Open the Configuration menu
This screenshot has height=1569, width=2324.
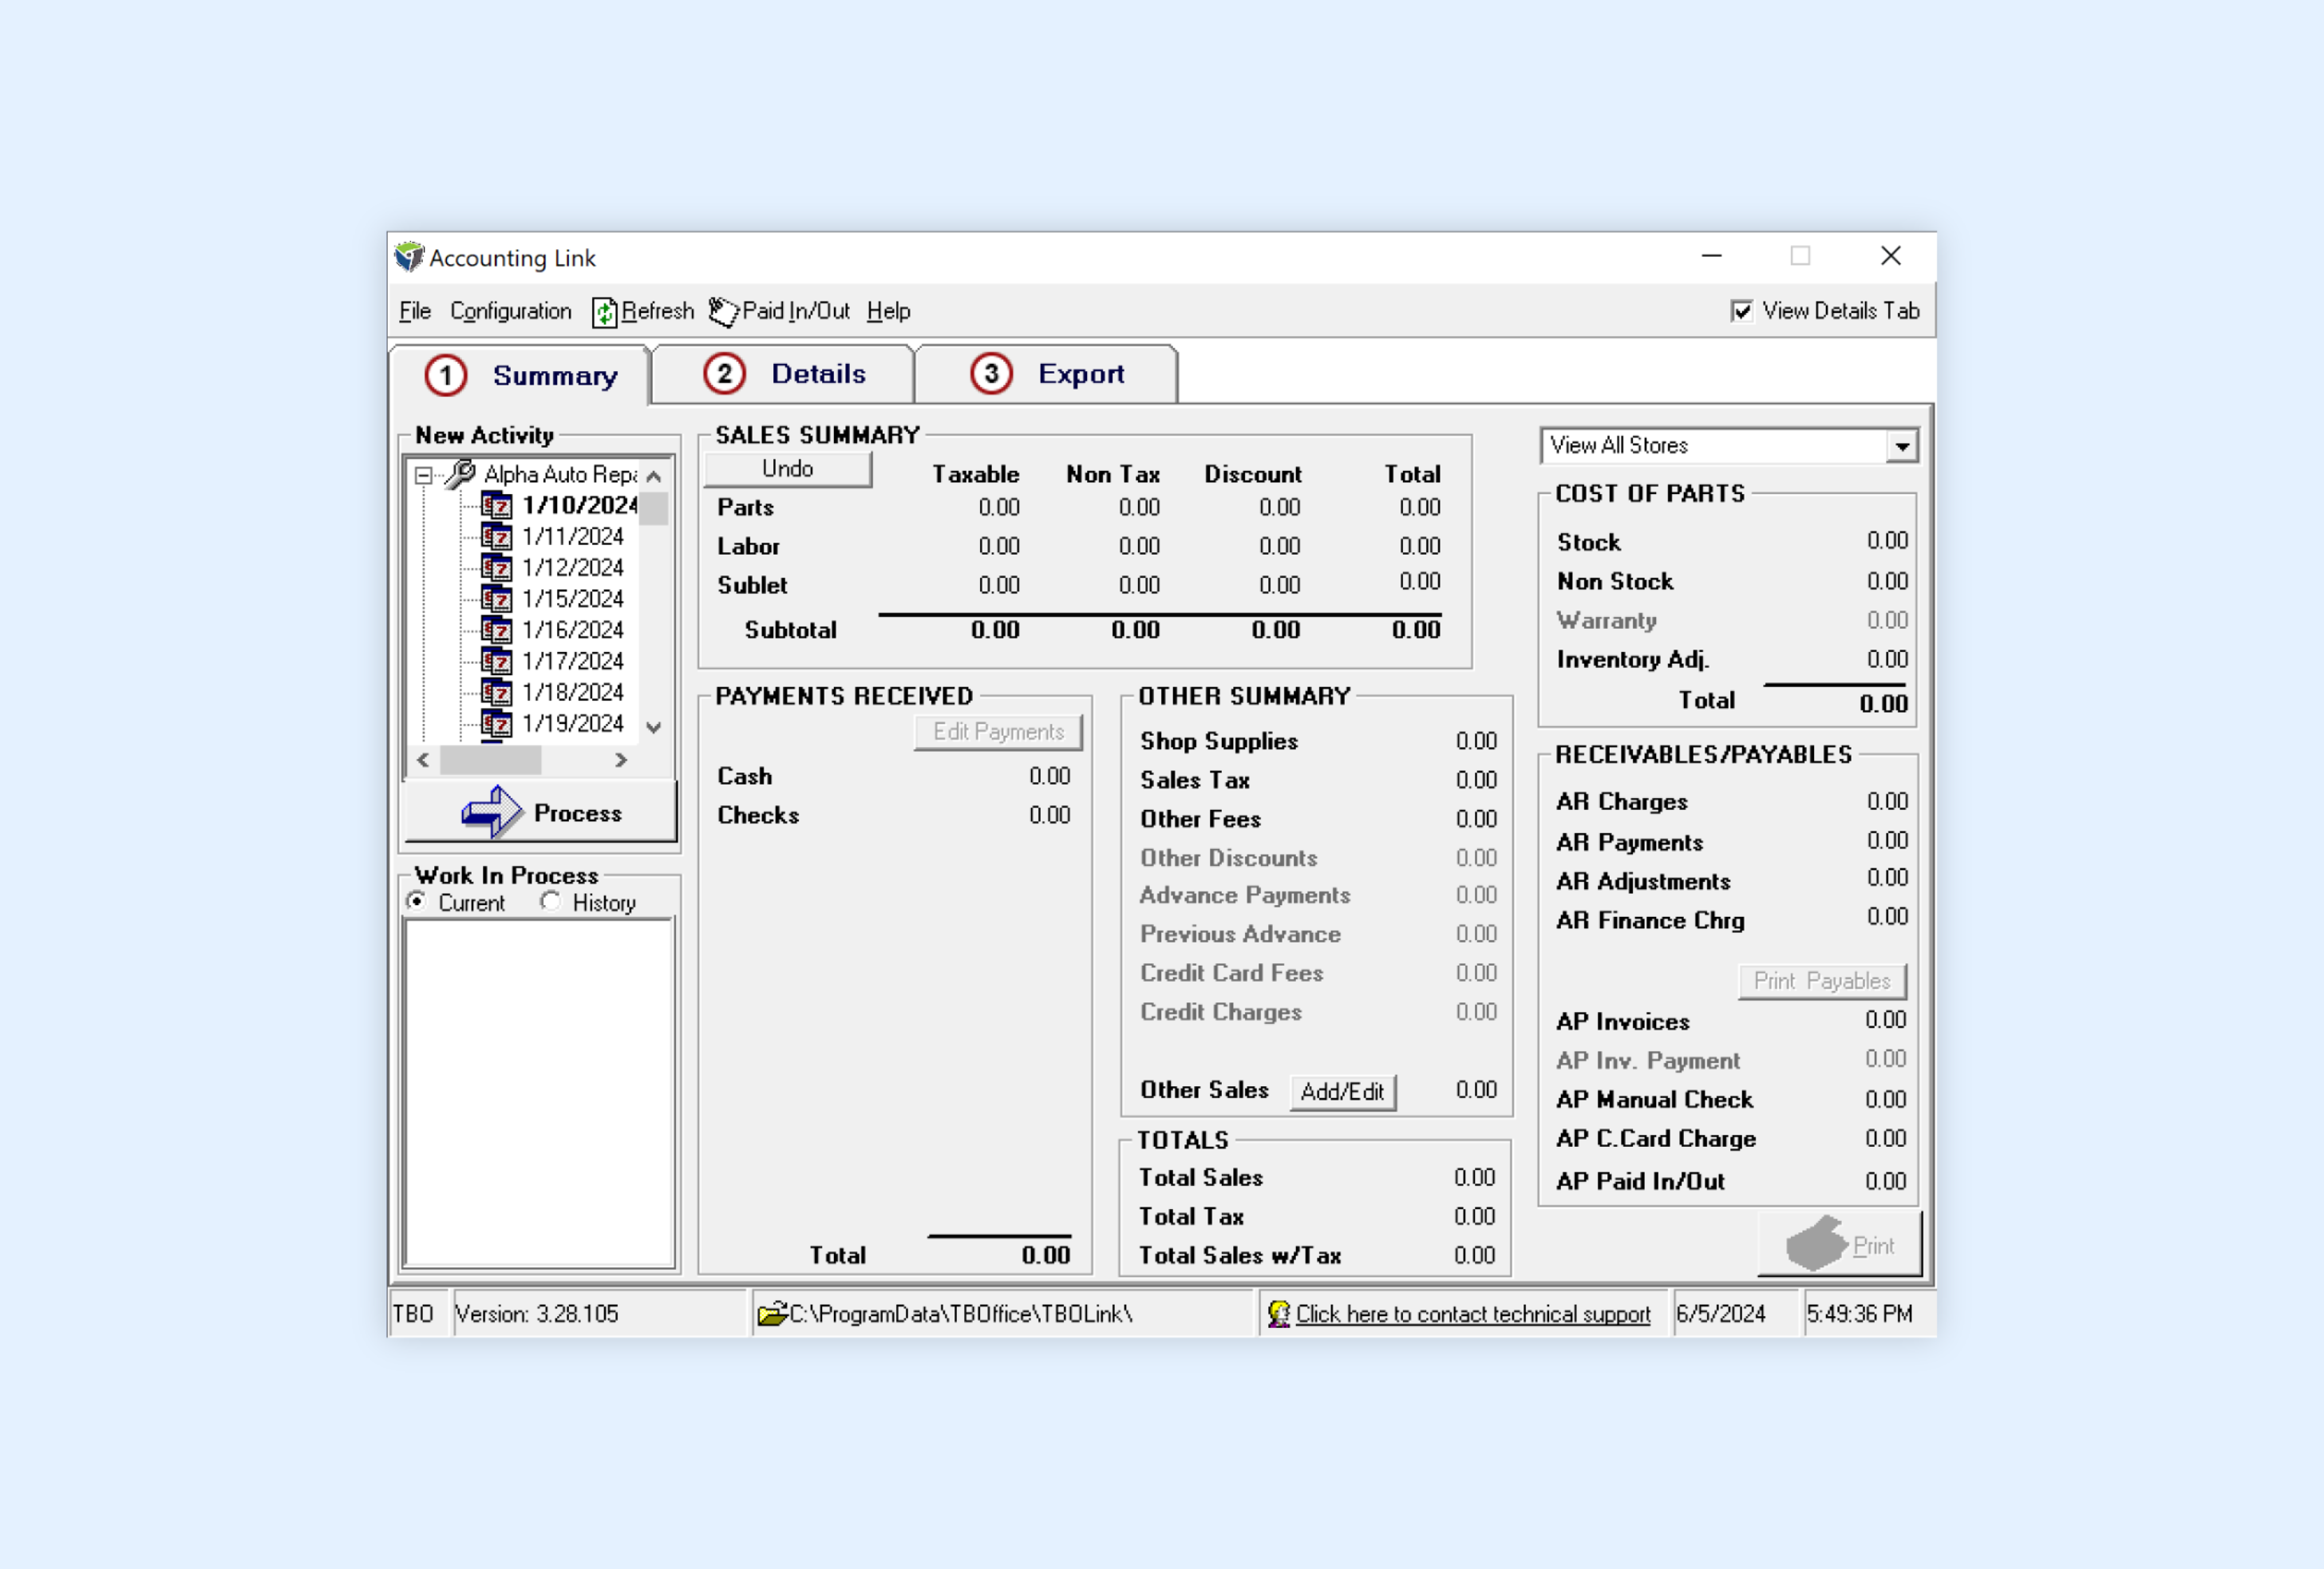pos(510,311)
